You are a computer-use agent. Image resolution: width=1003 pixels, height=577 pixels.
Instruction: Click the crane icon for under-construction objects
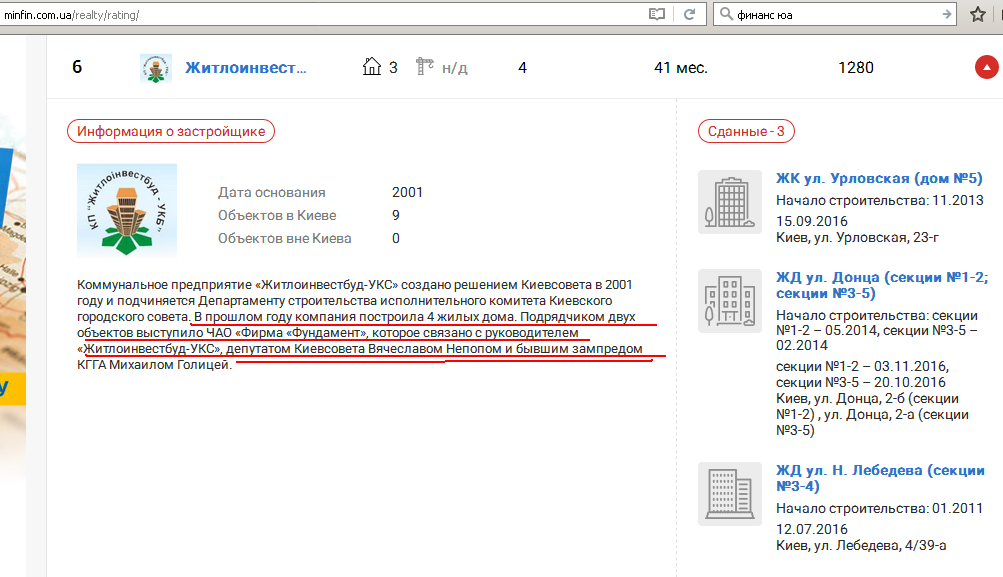point(424,67)
